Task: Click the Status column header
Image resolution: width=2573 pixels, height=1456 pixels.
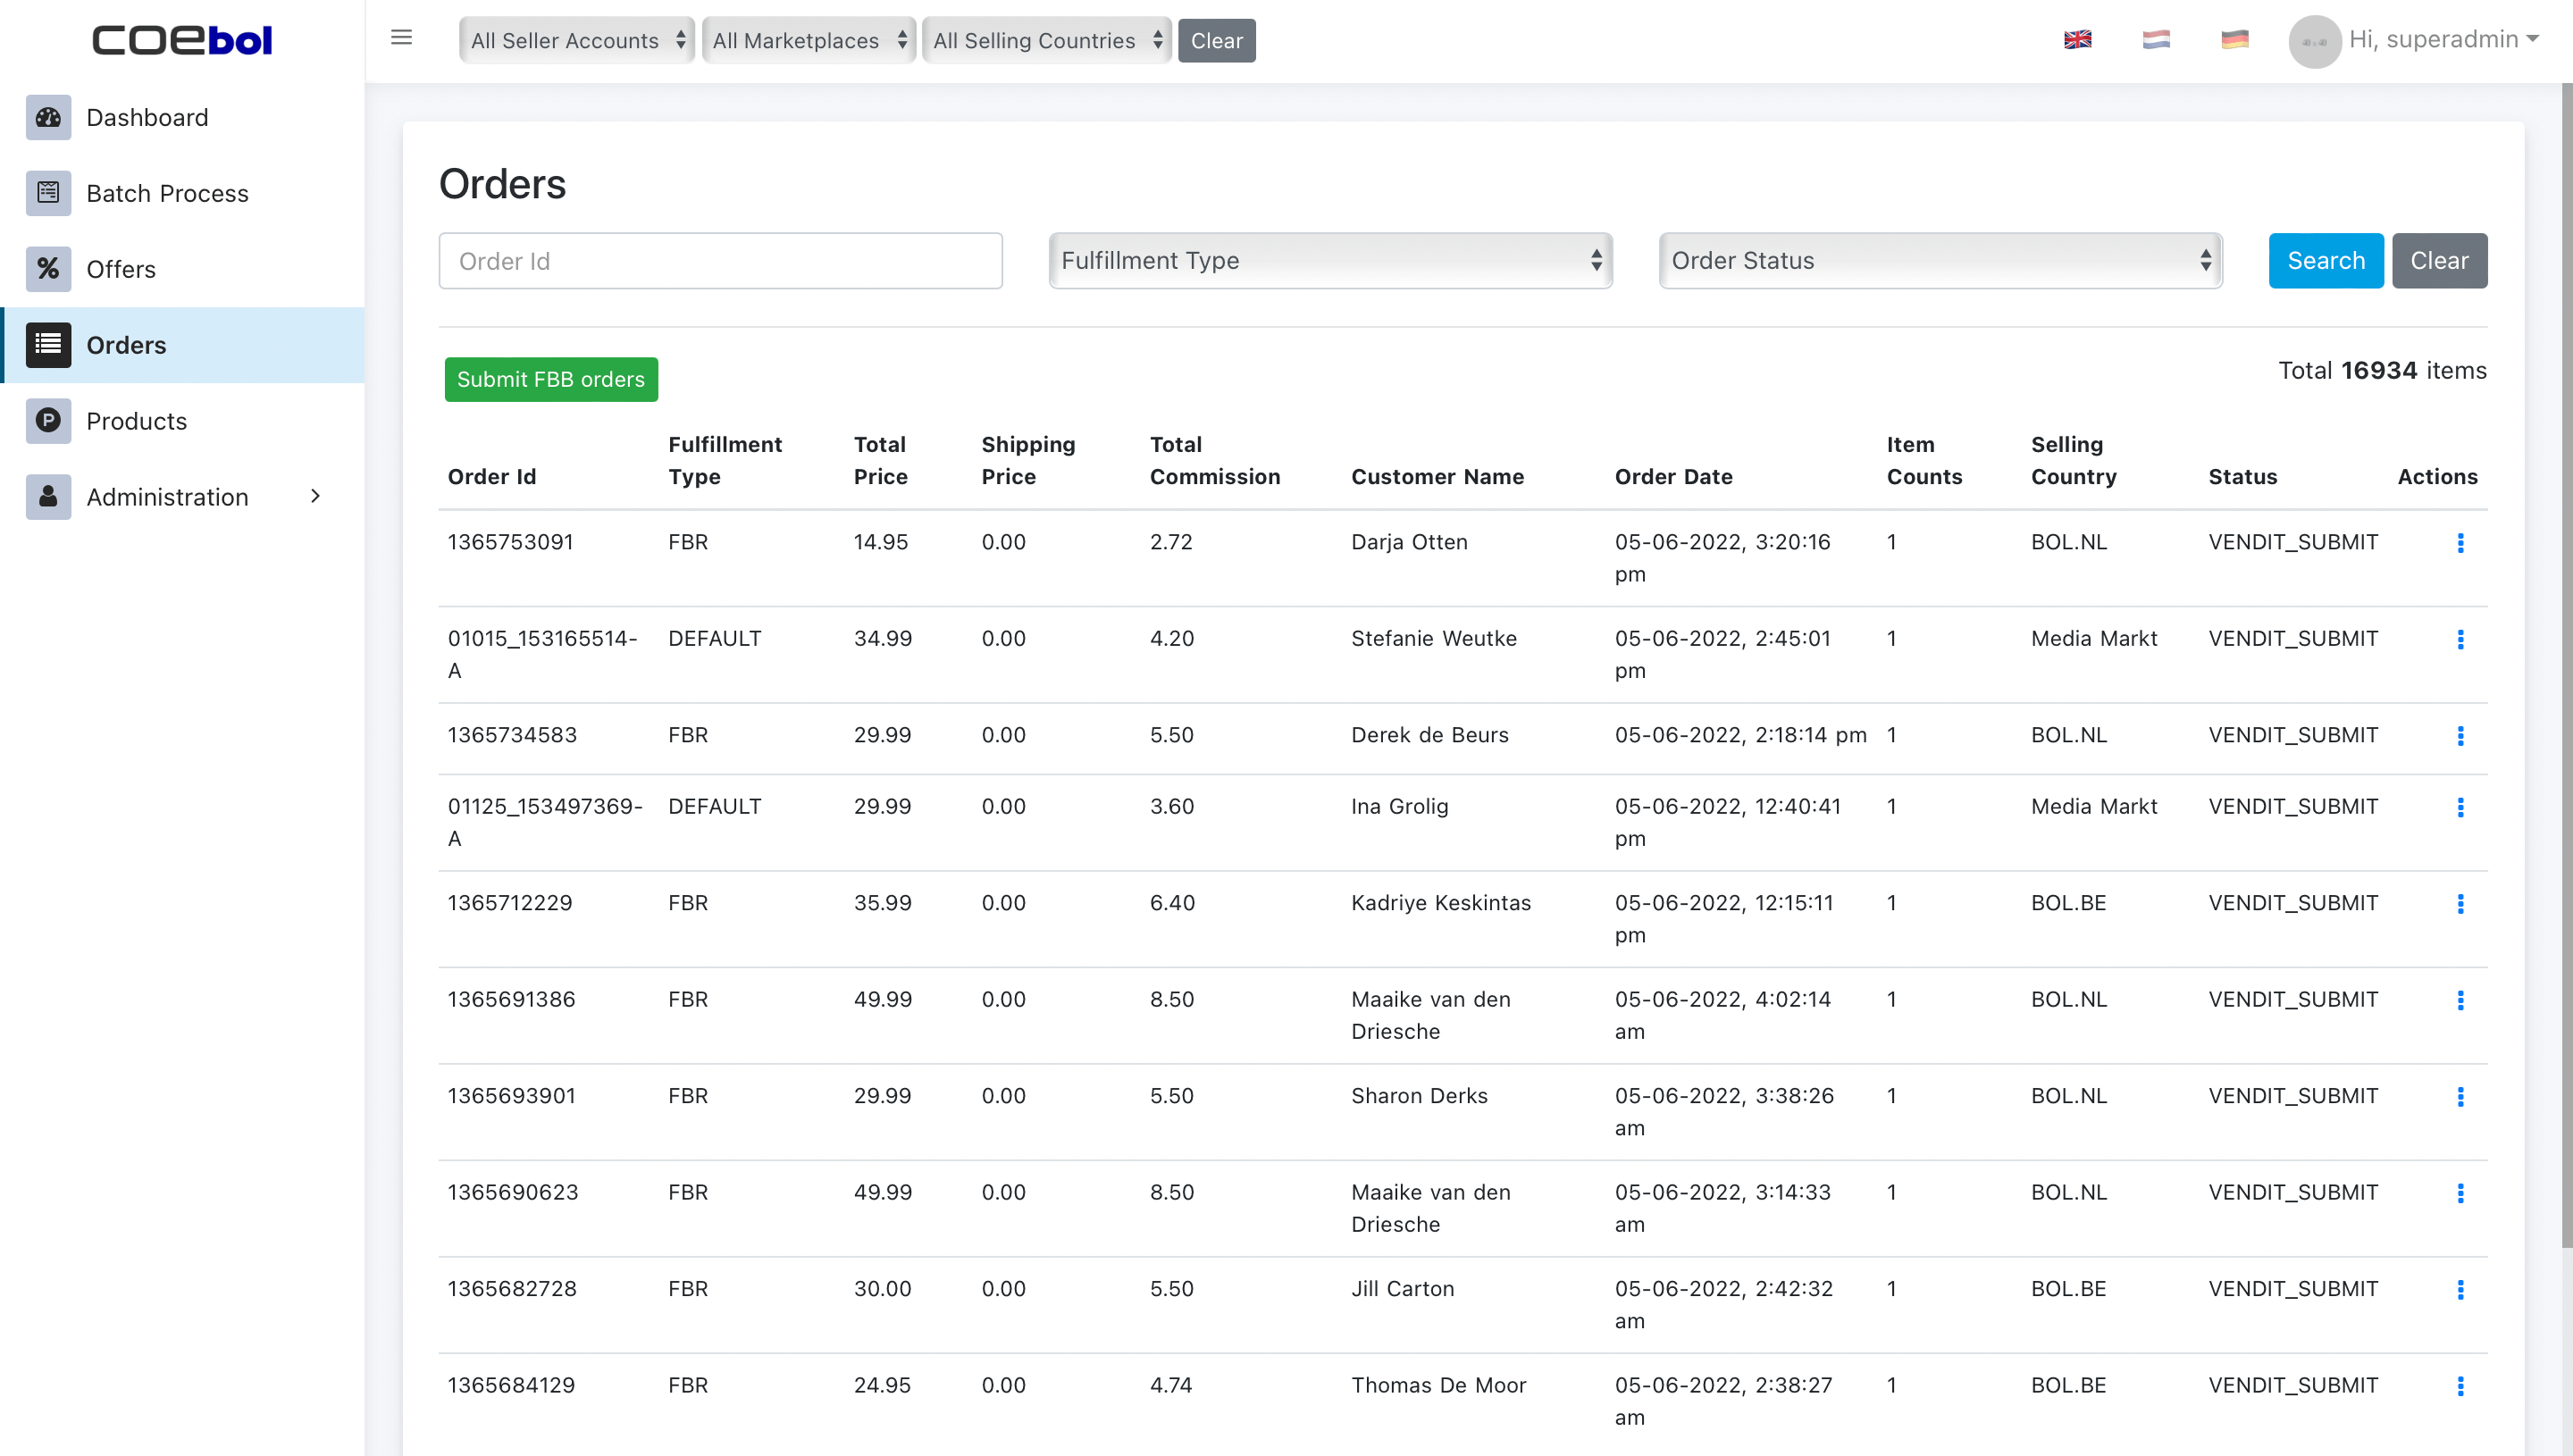Action: pos(2242,477)
